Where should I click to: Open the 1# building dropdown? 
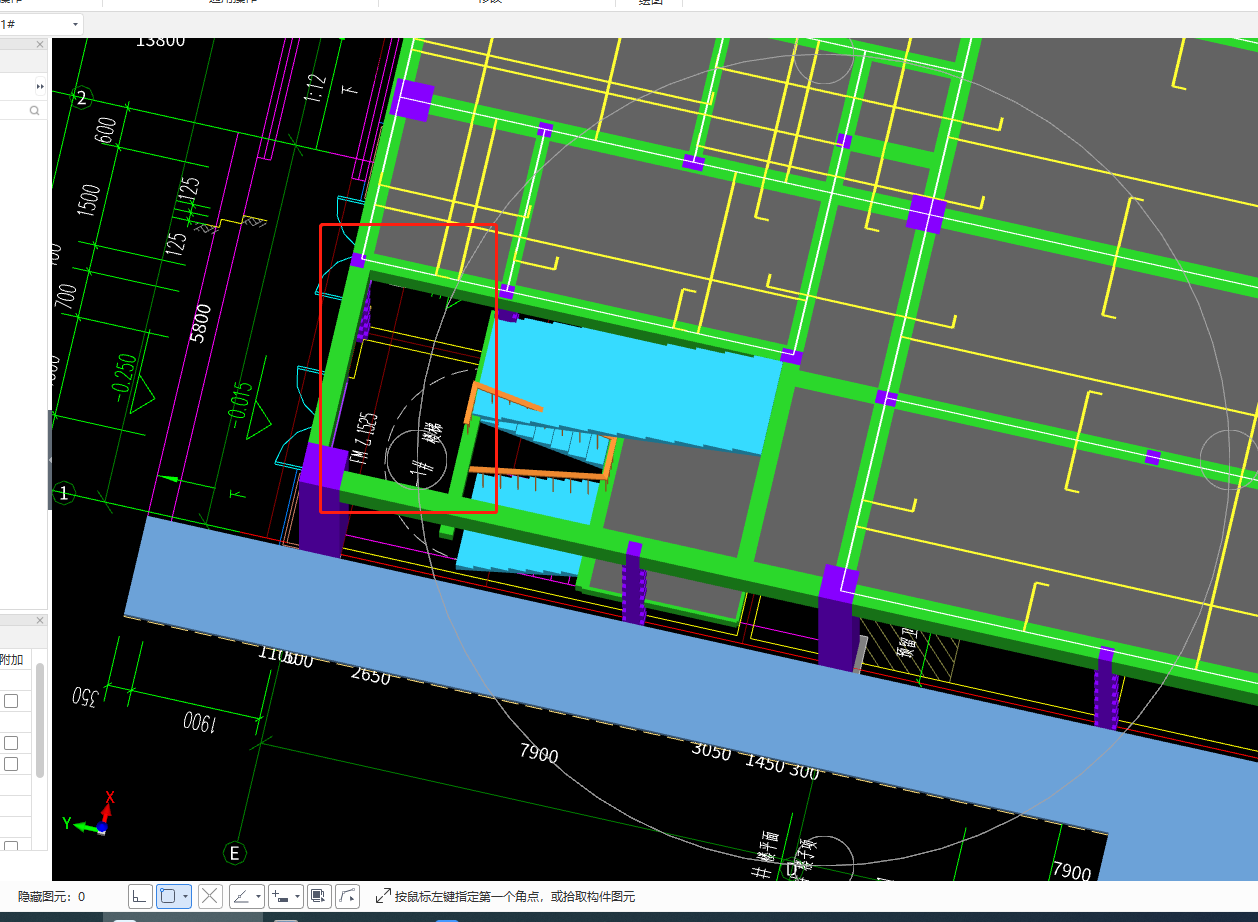[x=75, y=24]
